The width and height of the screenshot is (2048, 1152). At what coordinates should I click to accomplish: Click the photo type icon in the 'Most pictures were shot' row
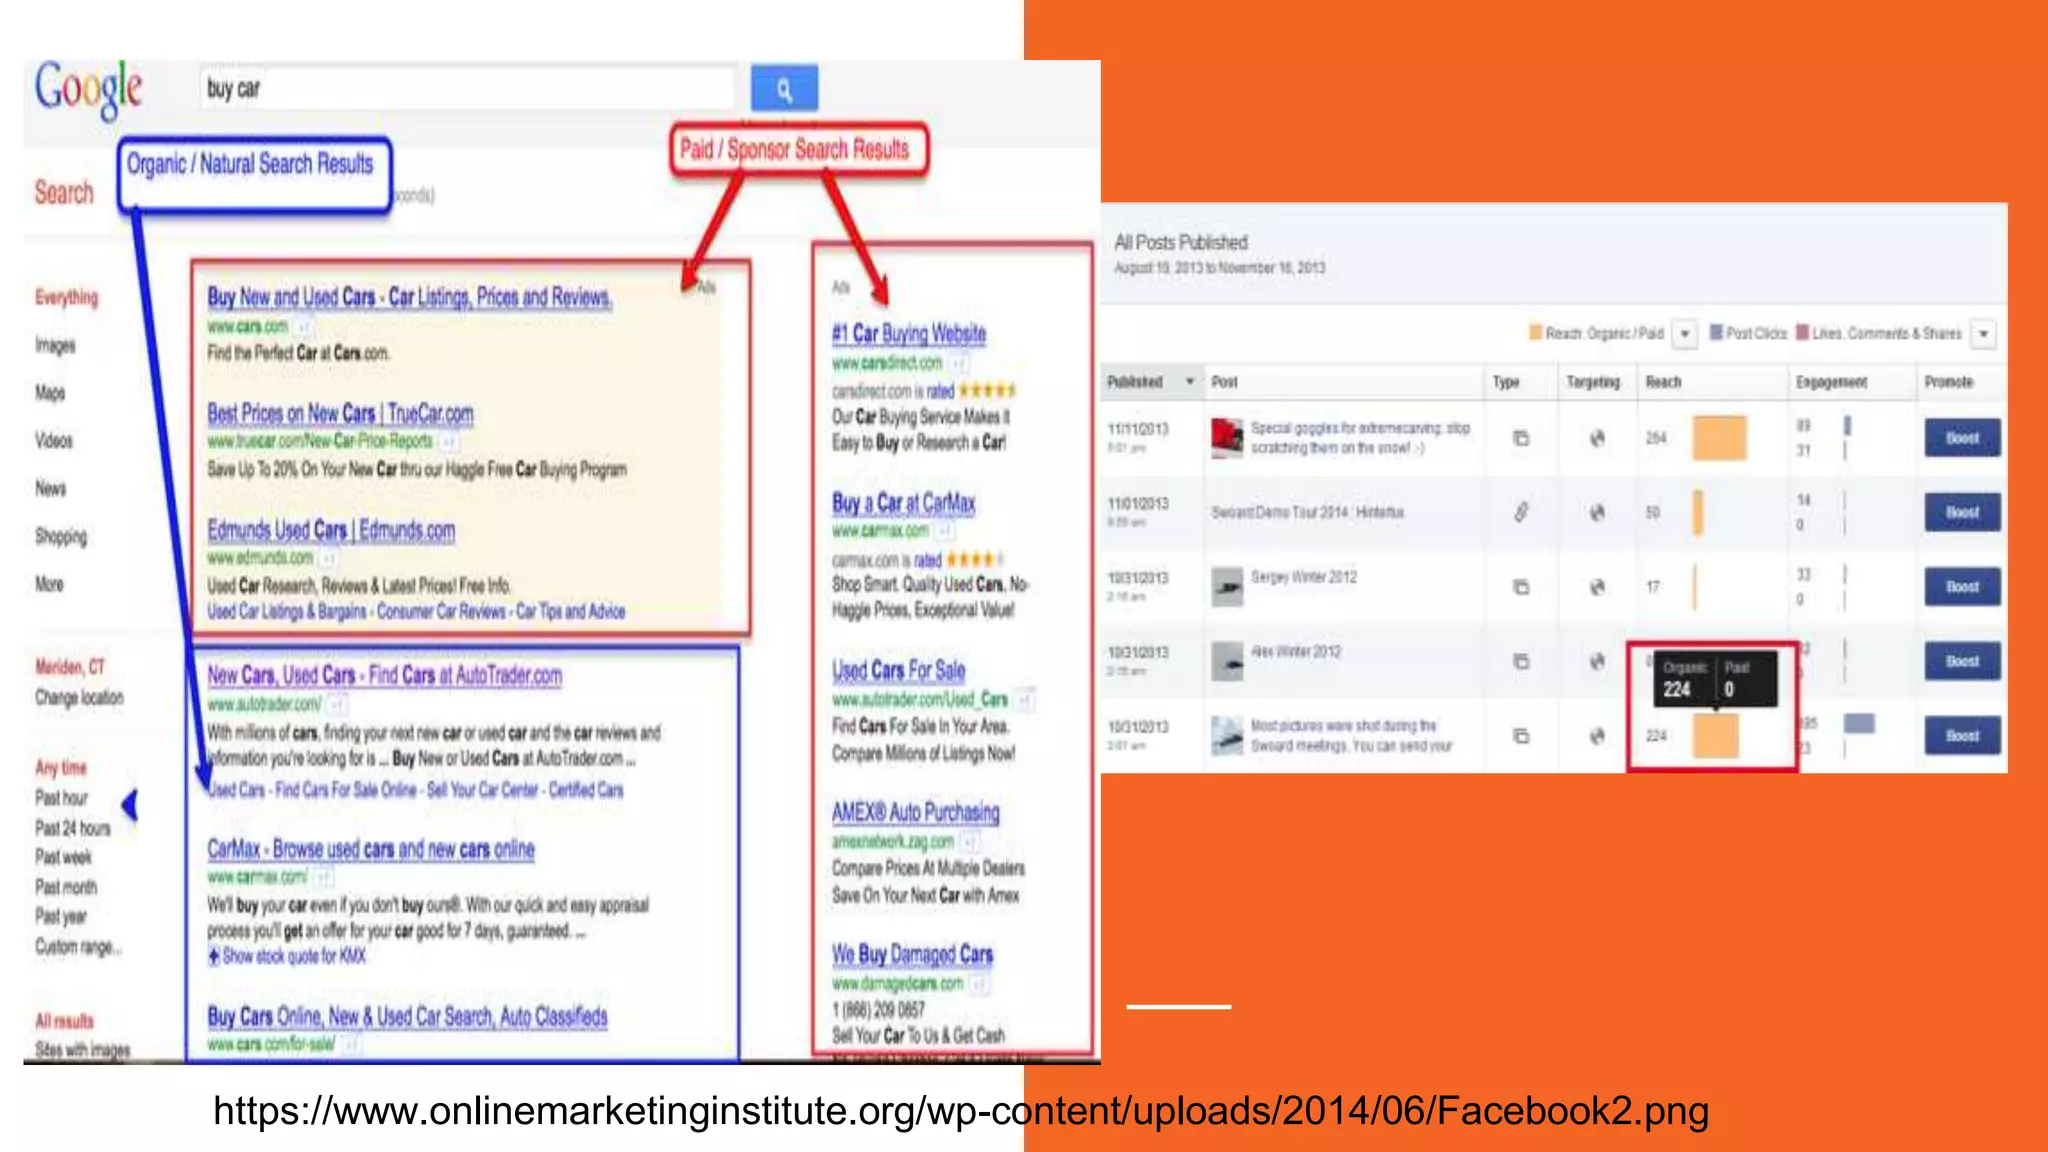pos(1521,736)
